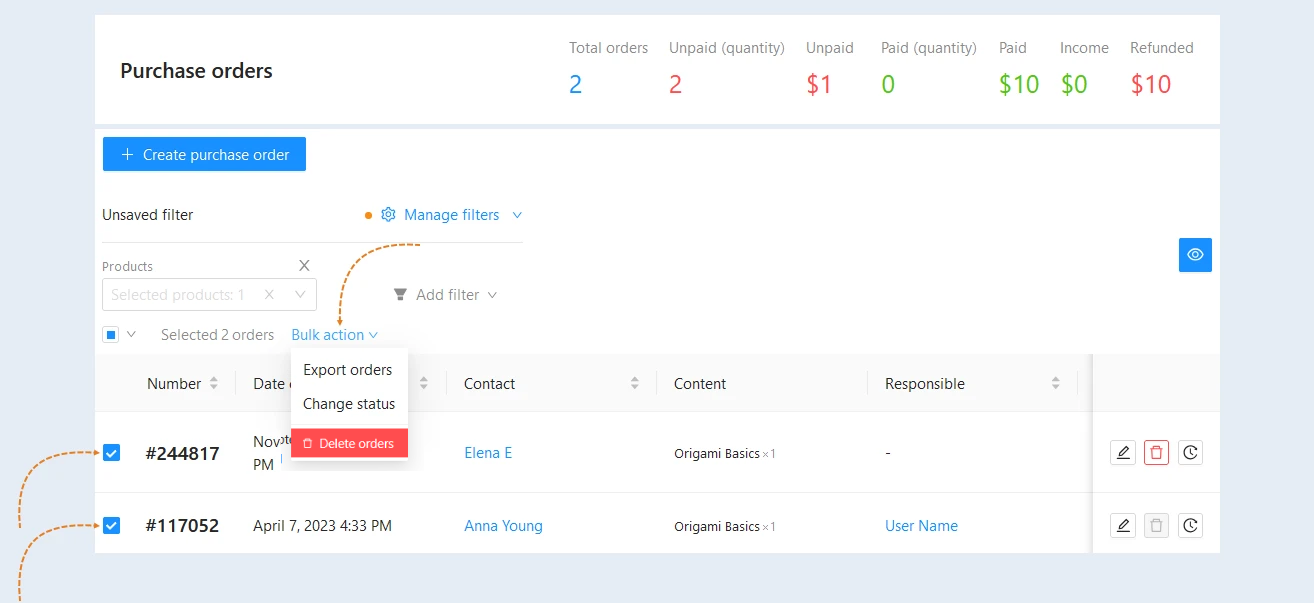Viewport: 1314px width, 603px height.
Task: Toggle the blue eye visibility button
Action: (x=1195, y=255)
